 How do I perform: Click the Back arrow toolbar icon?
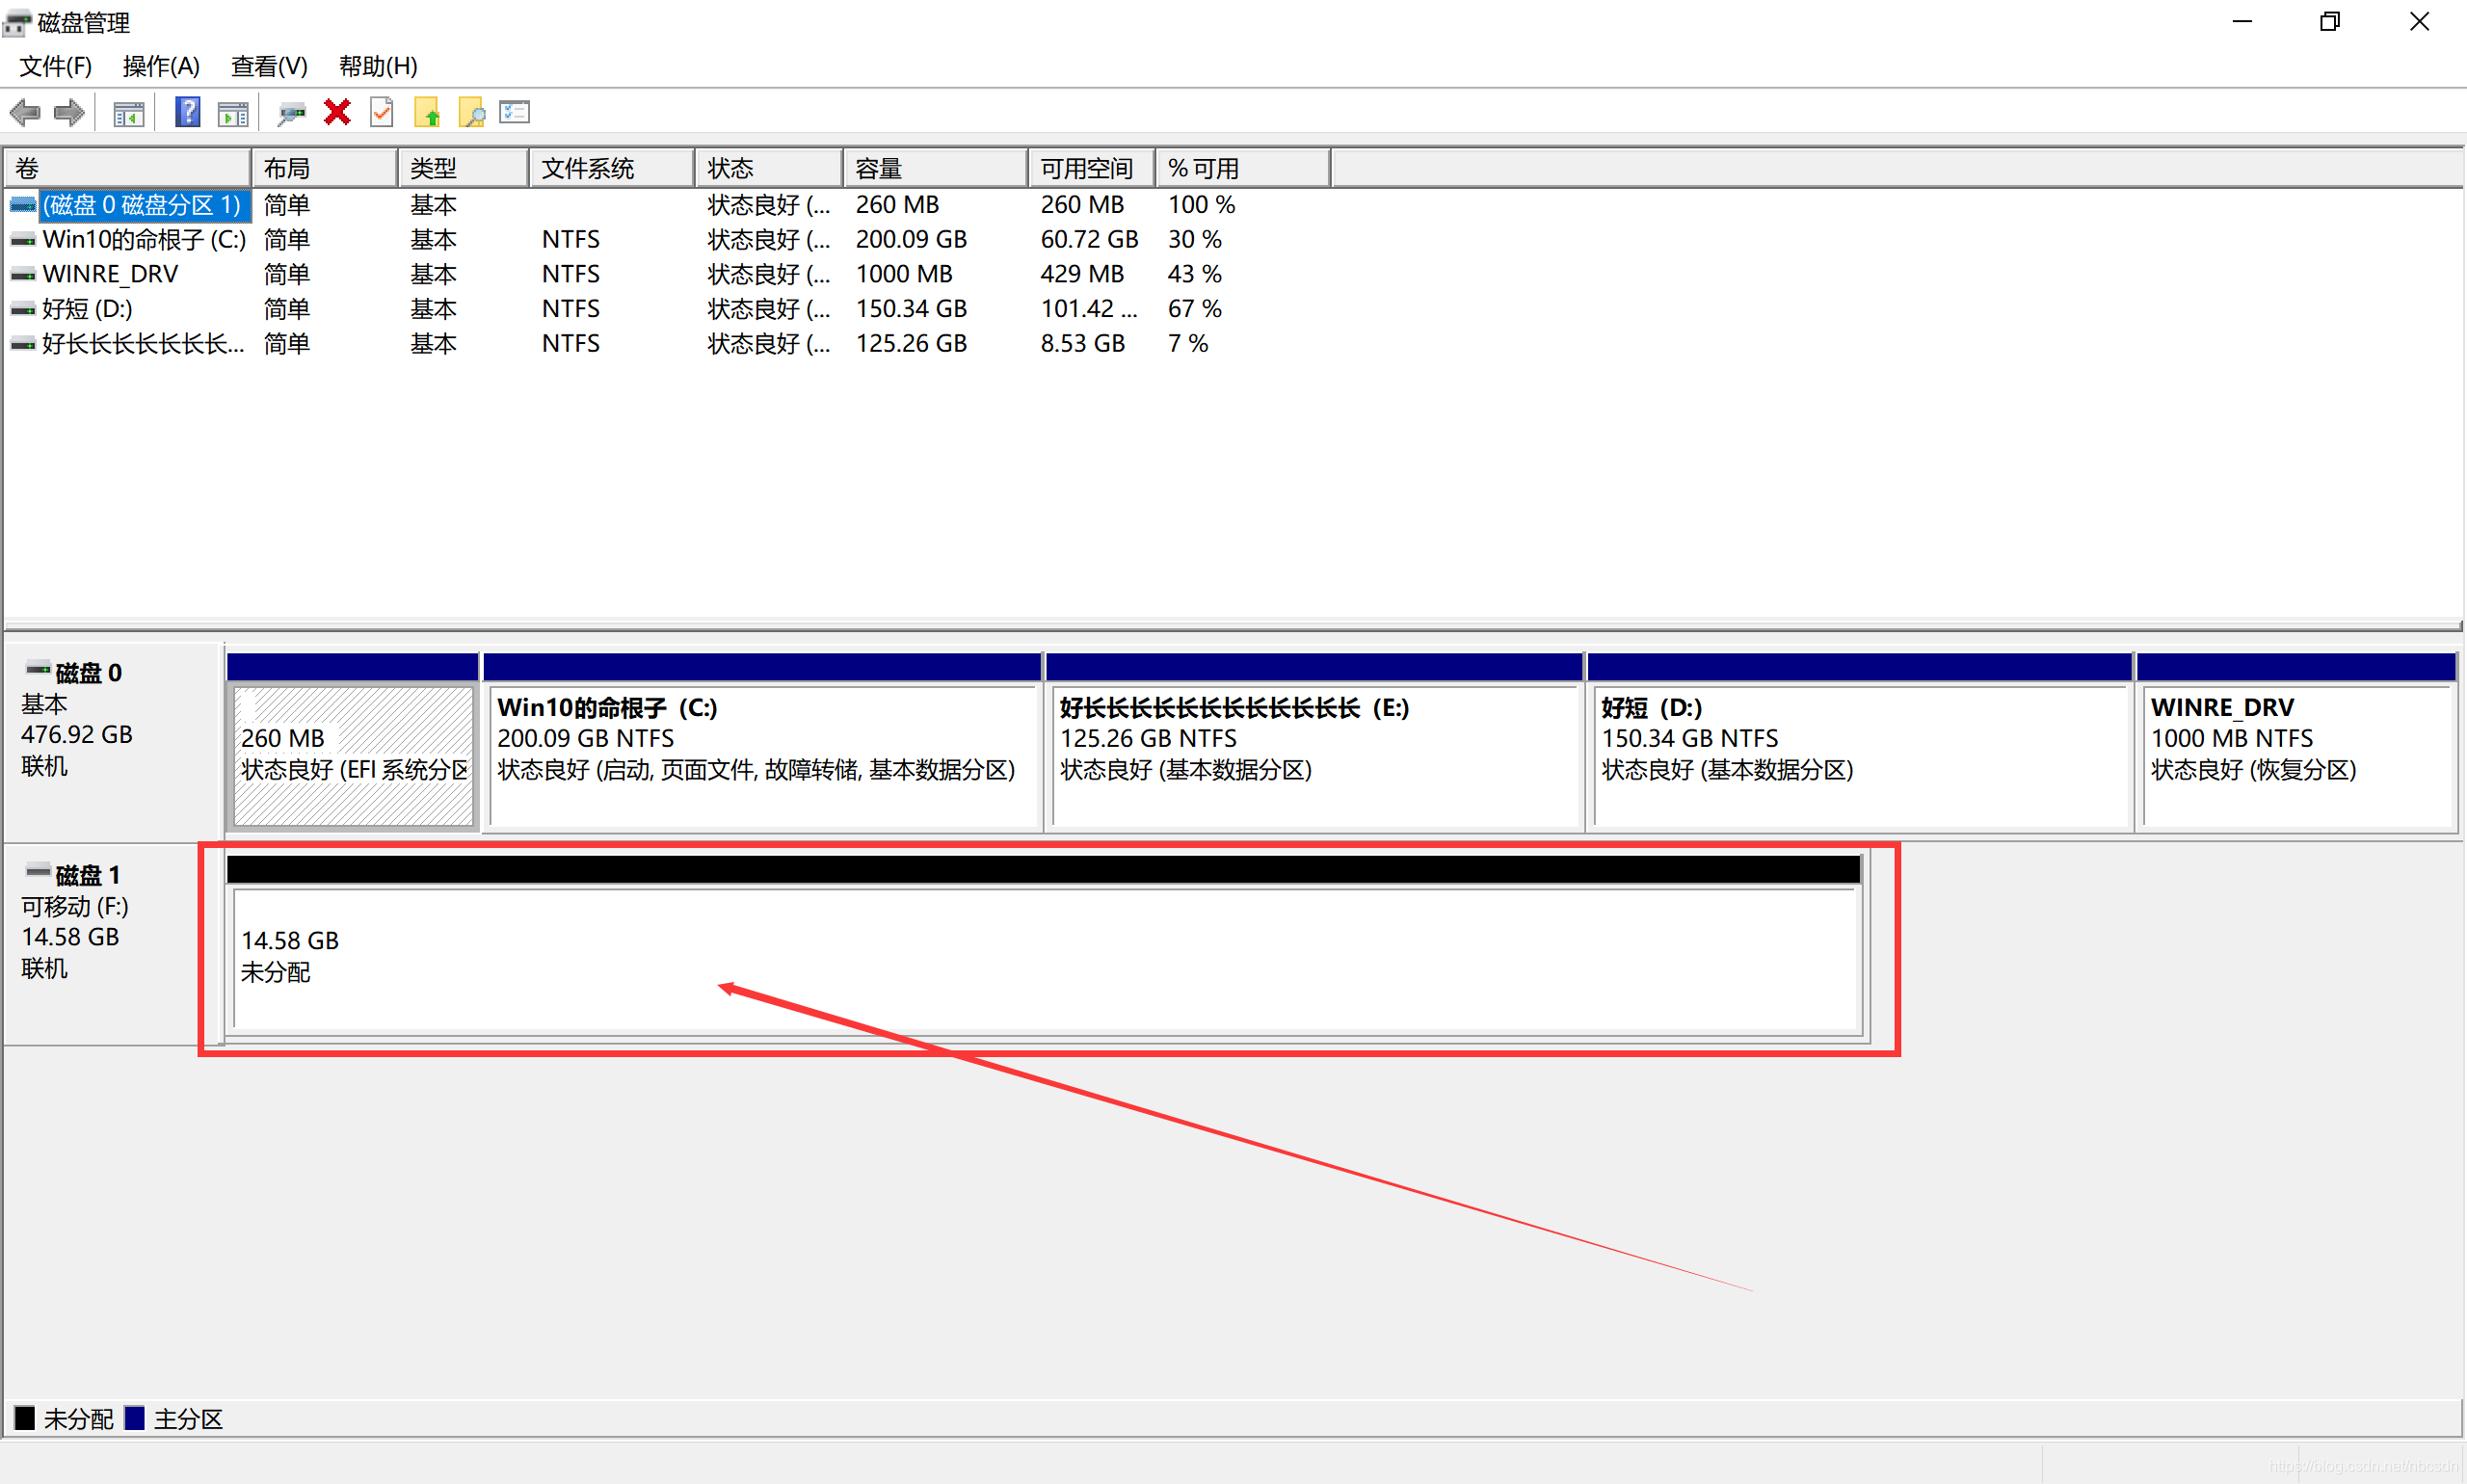pos(25,112)
